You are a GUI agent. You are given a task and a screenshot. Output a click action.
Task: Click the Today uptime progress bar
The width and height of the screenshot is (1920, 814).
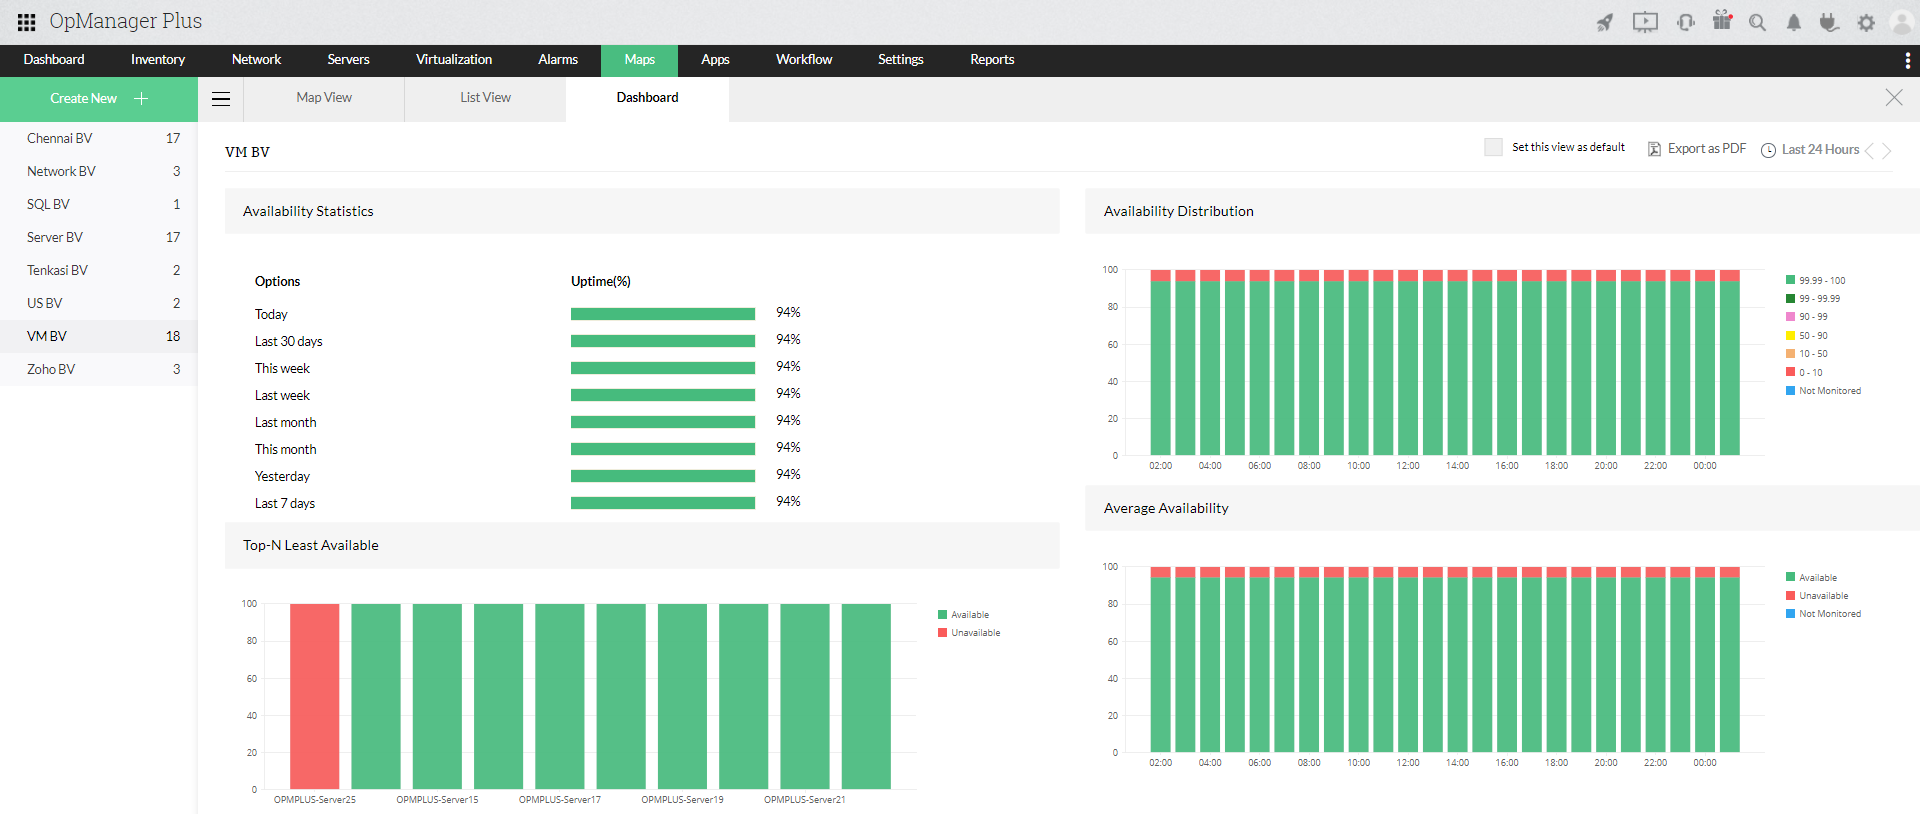click(663, 314)
